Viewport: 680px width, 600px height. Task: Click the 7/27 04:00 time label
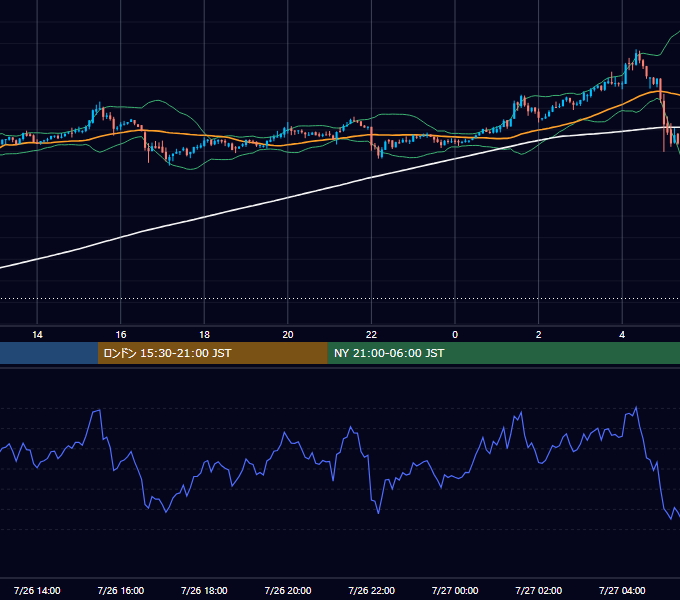622,590
